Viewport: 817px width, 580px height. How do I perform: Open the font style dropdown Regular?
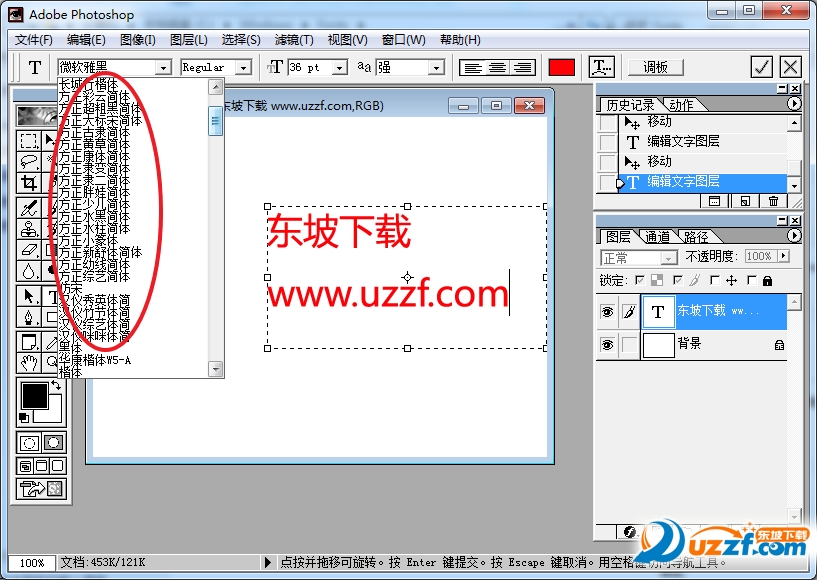pos(243,67)
